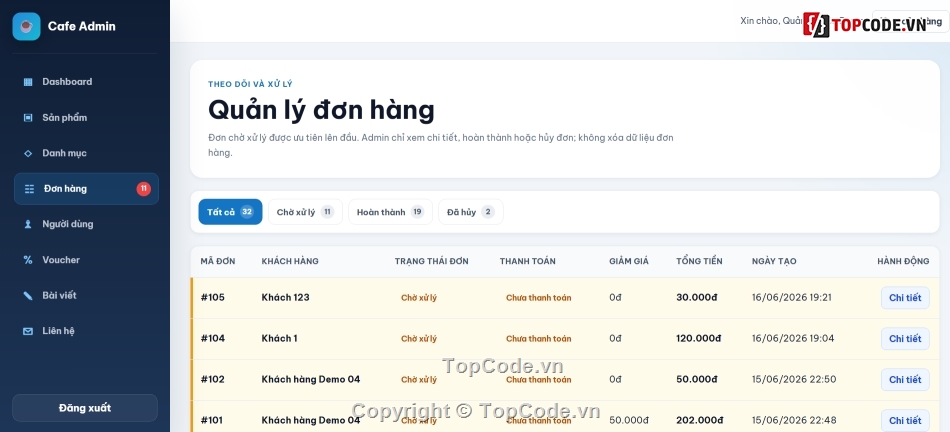Image resolution: width=950 pixels, height=432 pixels.
Task: Click the KHÁCH HÀNG column header
Action: (290, 262)
